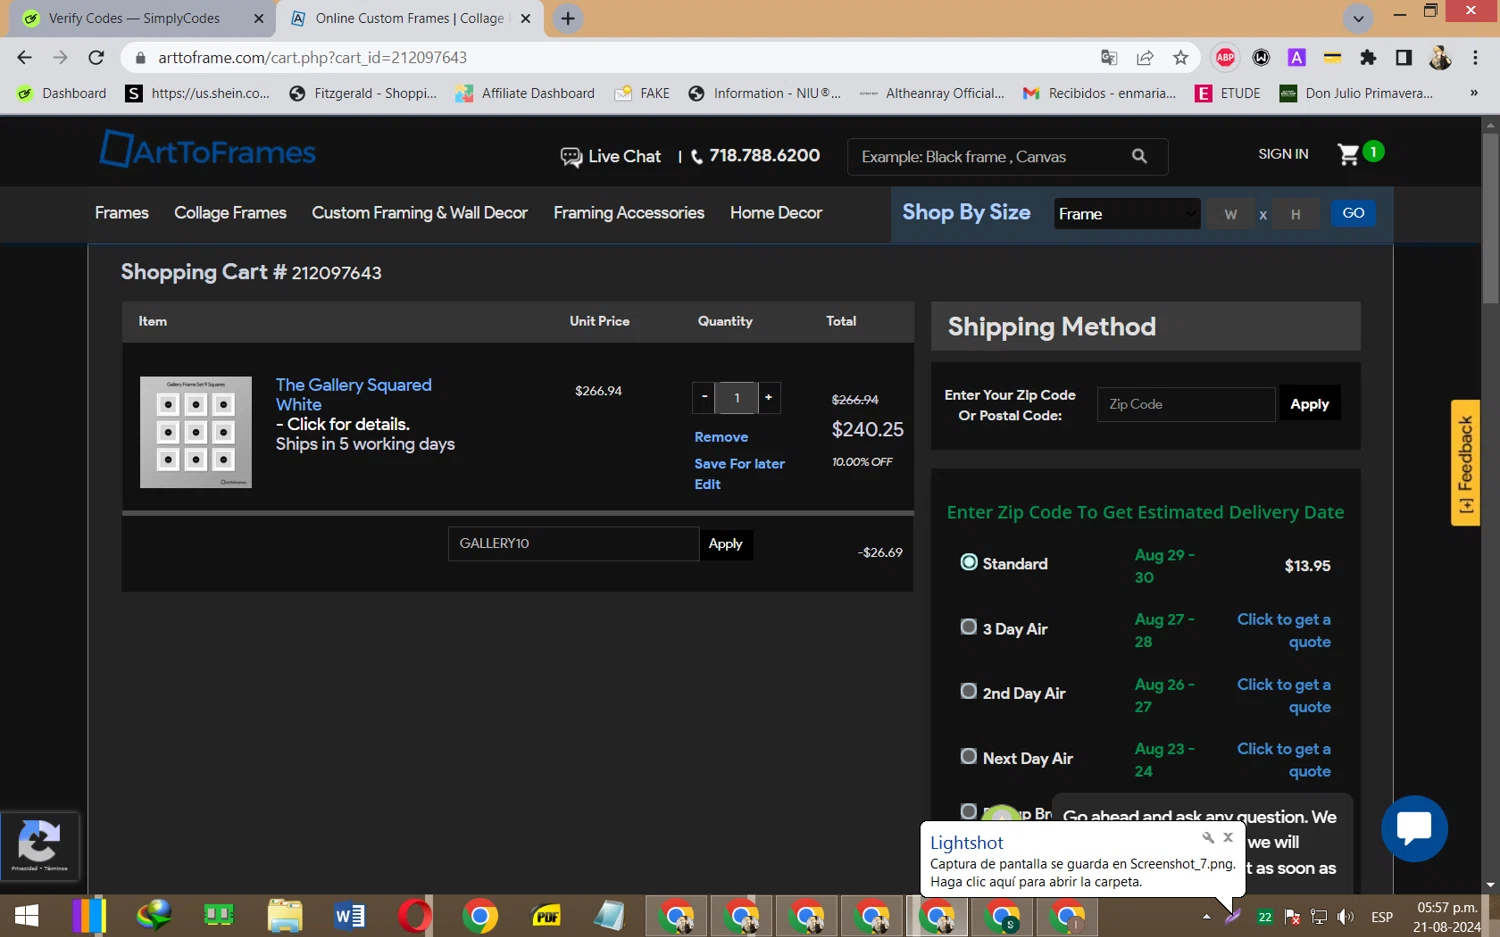Open the taskbar volume control
Screen dimensions: 1500x937
click(x=1346, y=917)
